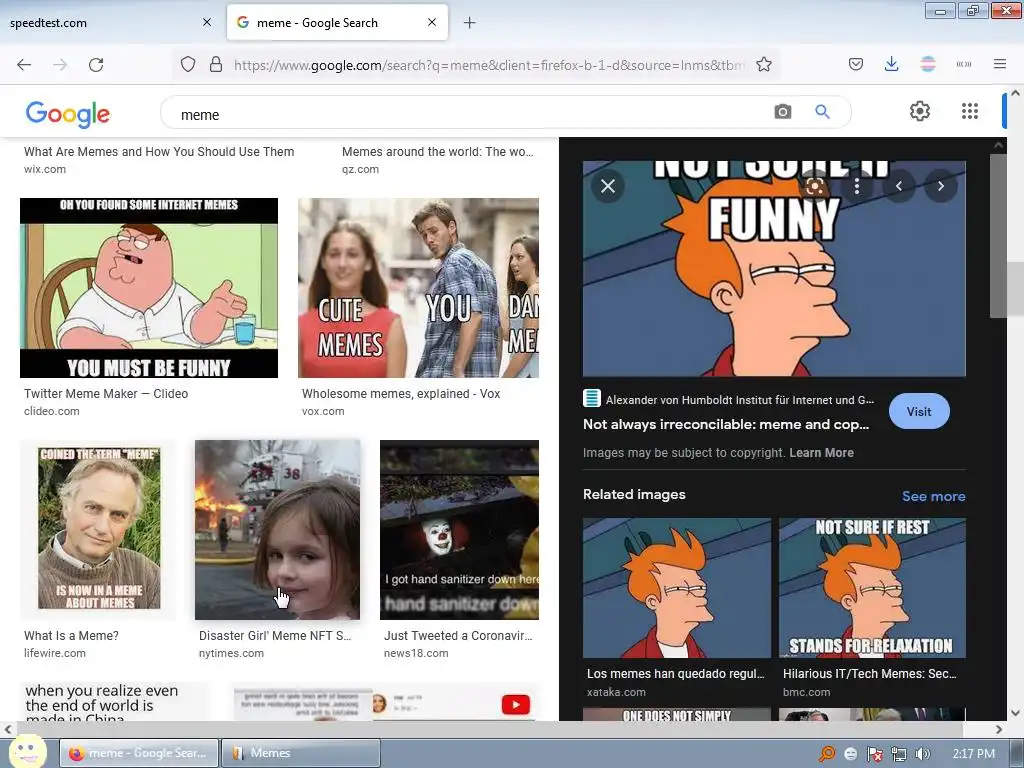The height and width of the screenshot is (768, 1024).
Task: Open 'Wholesome memes, explained - Vox' link
Action: tap(401, 394)
